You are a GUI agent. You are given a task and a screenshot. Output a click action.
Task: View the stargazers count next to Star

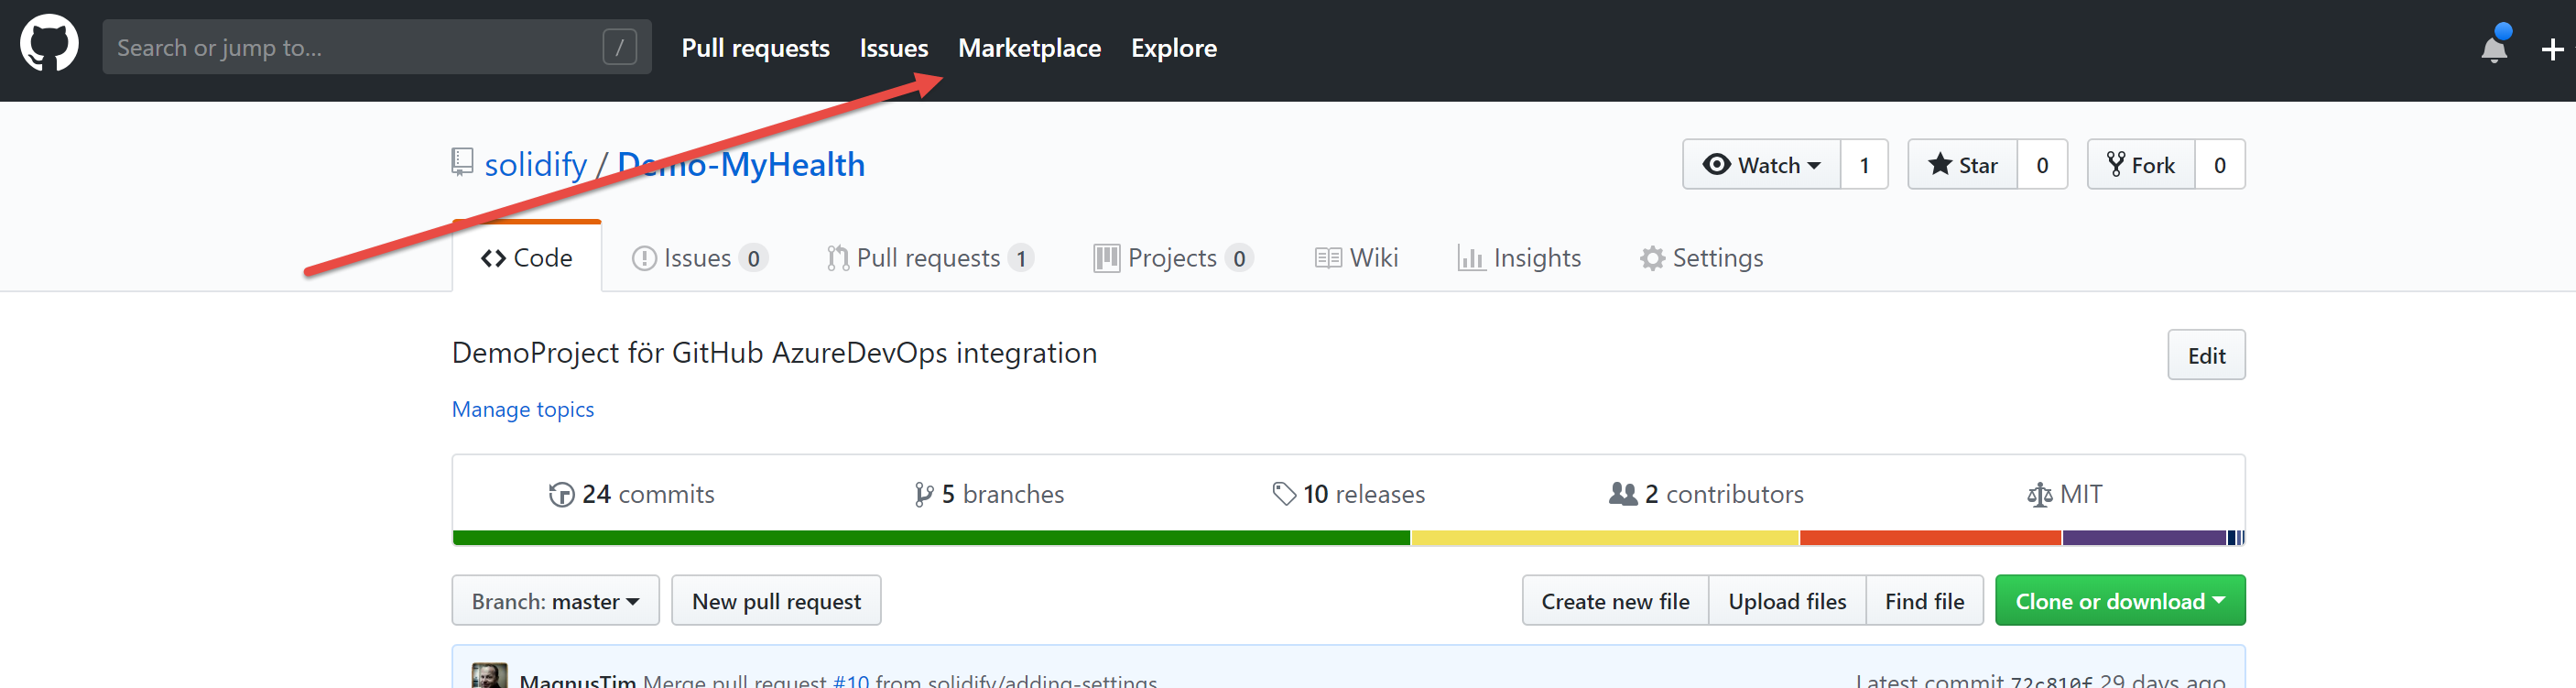2042,164
